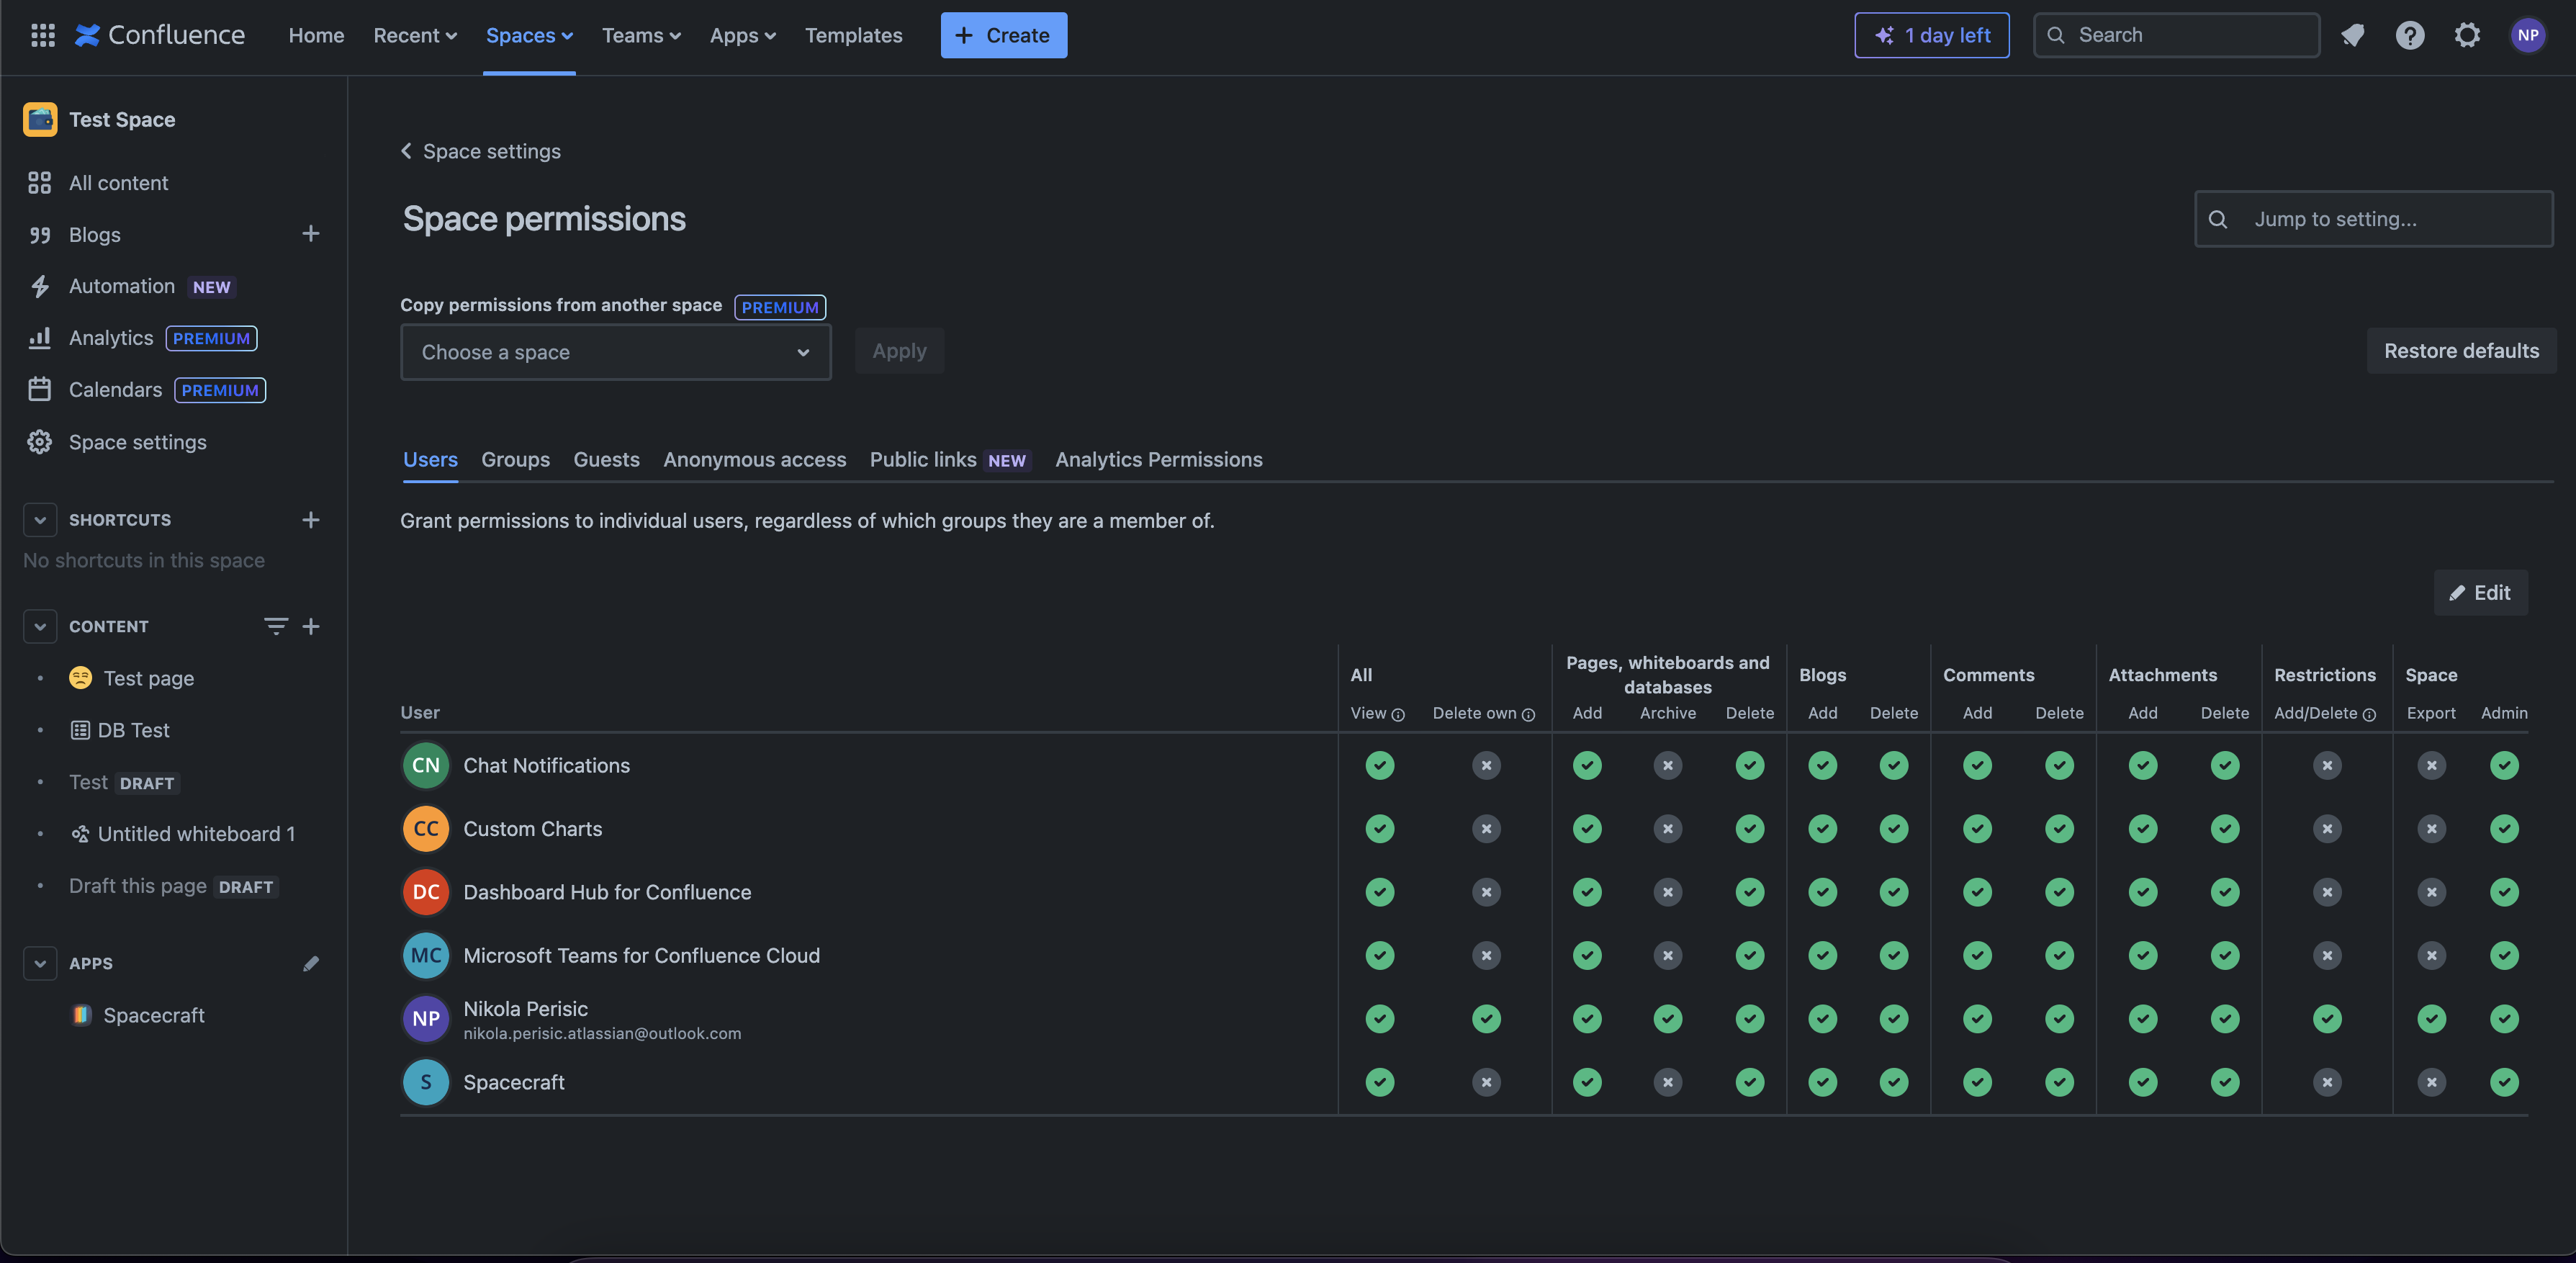The image size is (2576, 1263).
Task: Open Automation from the sidebar
Action: coord(122,286)
